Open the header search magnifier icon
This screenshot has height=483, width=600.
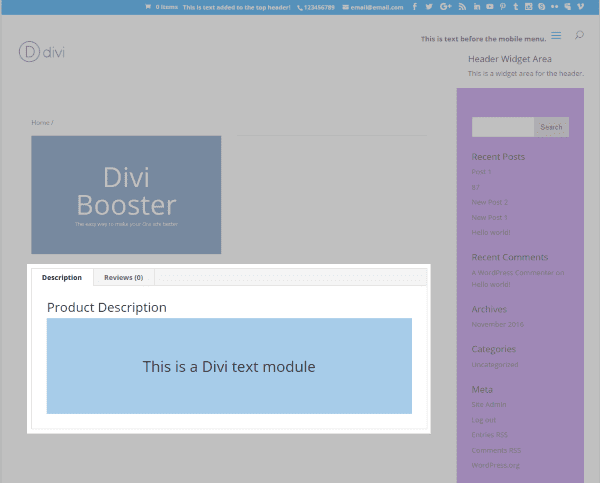579,36
